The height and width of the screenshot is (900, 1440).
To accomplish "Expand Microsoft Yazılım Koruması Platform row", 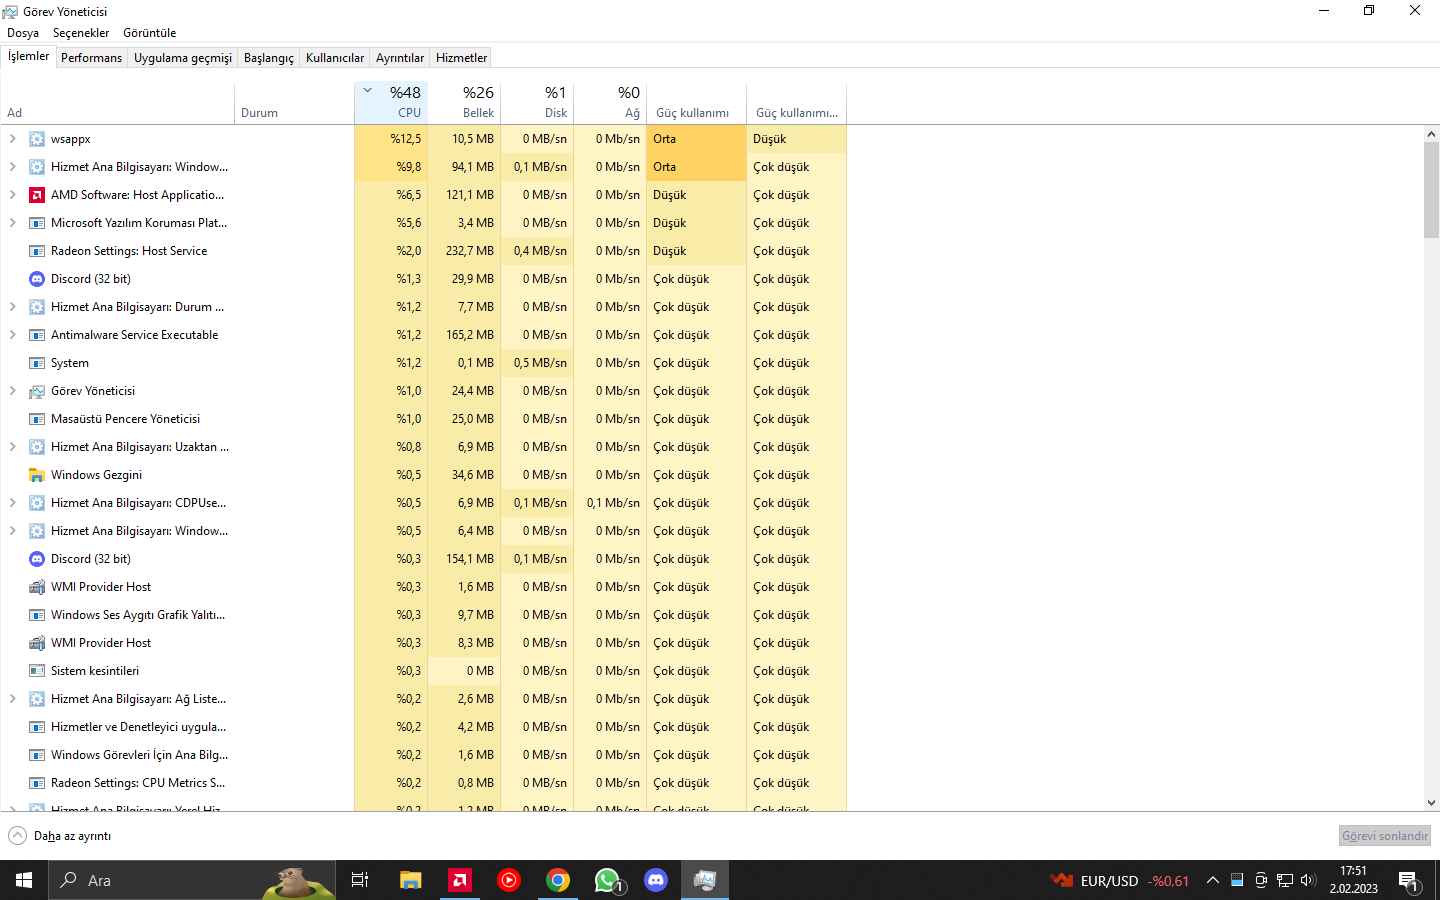I will tap(12, 223).
